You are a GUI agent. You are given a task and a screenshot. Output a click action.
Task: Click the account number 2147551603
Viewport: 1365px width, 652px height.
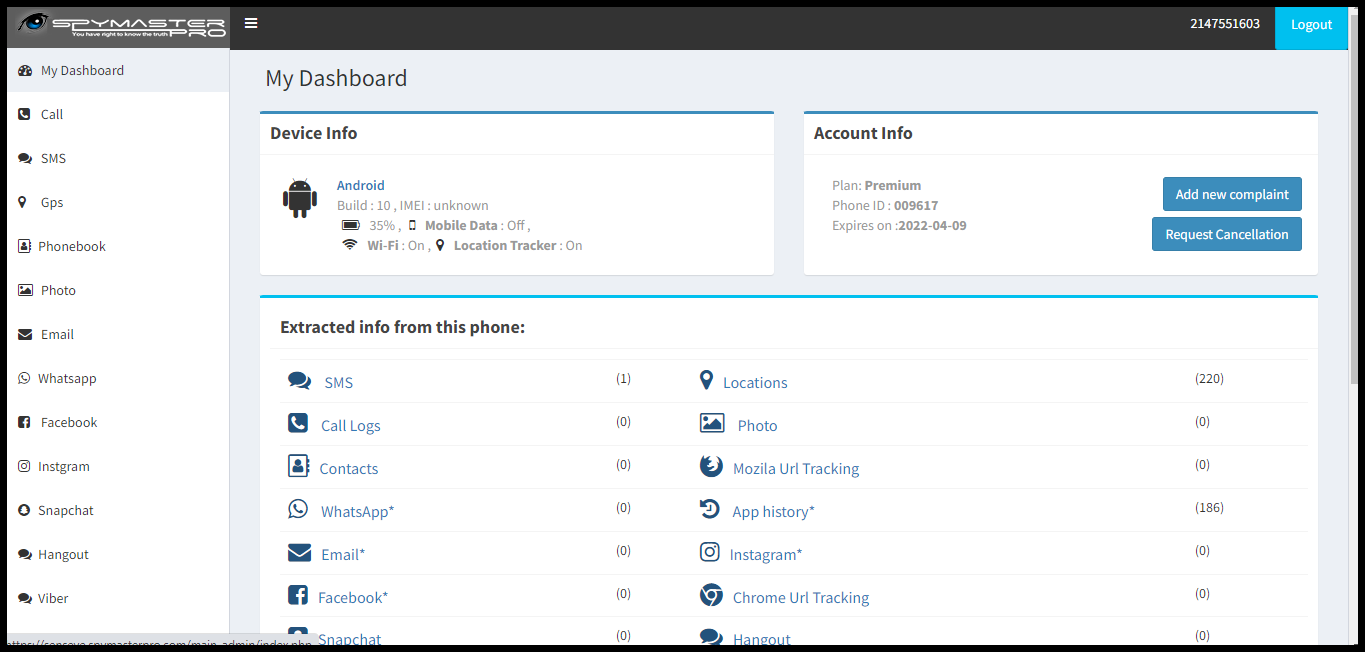[1225, 24]
